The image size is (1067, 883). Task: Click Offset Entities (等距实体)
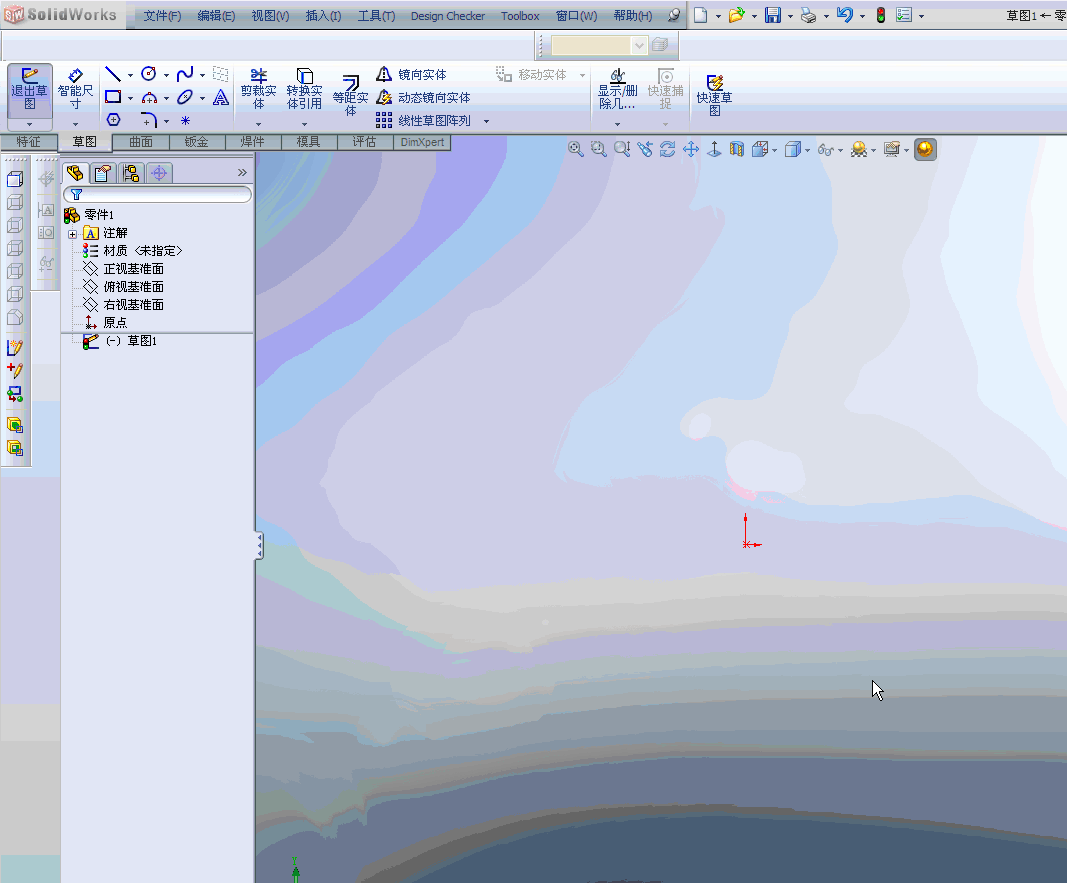[x=350, y=95]
